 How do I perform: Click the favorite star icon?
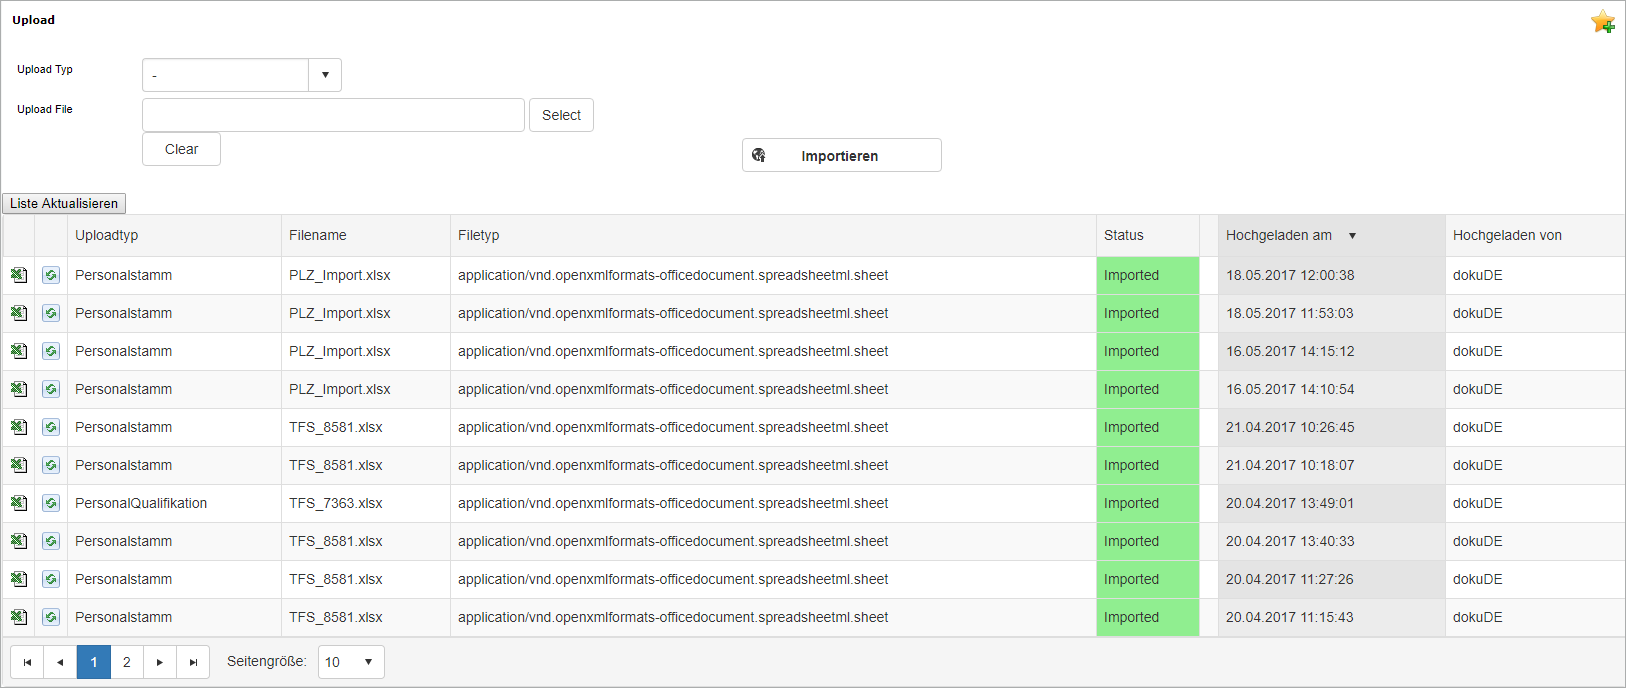click(x=1603, y=21)
